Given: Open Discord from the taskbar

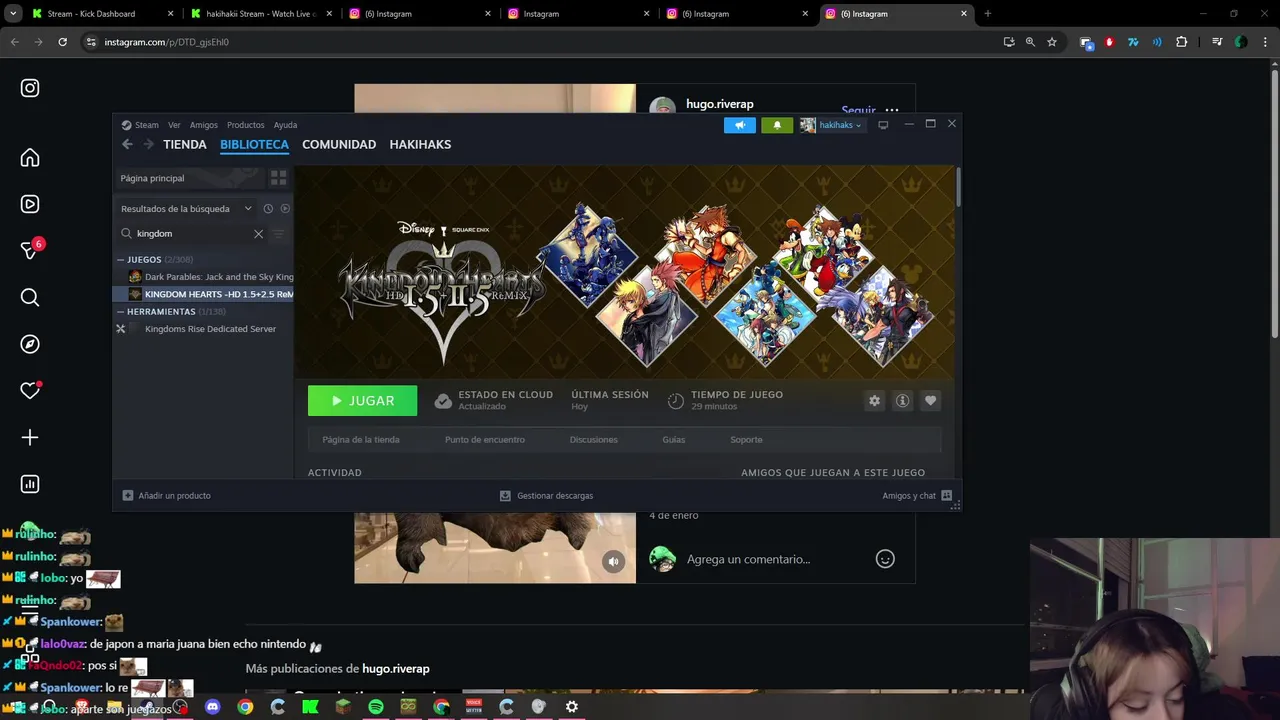Looking at the screenshot, I should (212, 707).
